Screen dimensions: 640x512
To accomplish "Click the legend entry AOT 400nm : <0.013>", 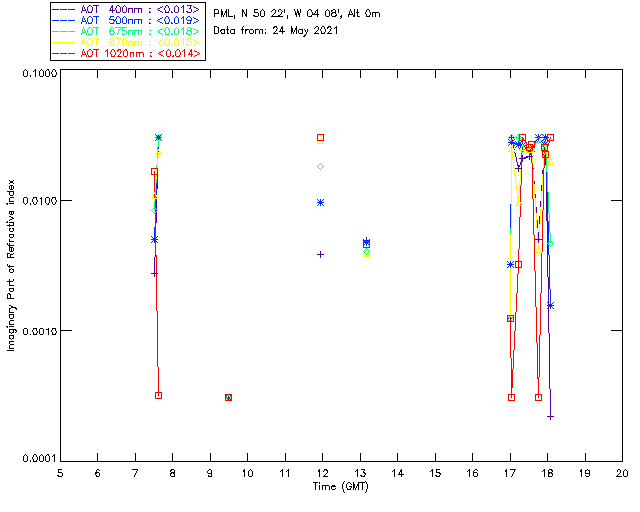I will pos(128,9).
